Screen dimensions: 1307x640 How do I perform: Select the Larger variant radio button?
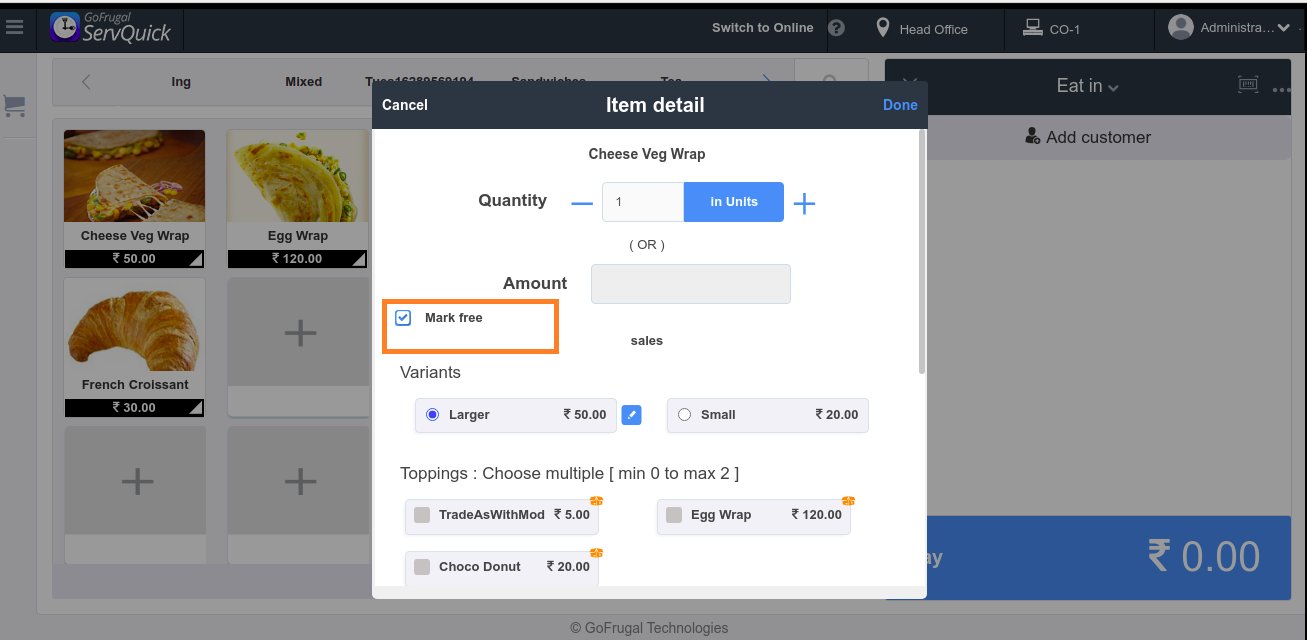433,414
